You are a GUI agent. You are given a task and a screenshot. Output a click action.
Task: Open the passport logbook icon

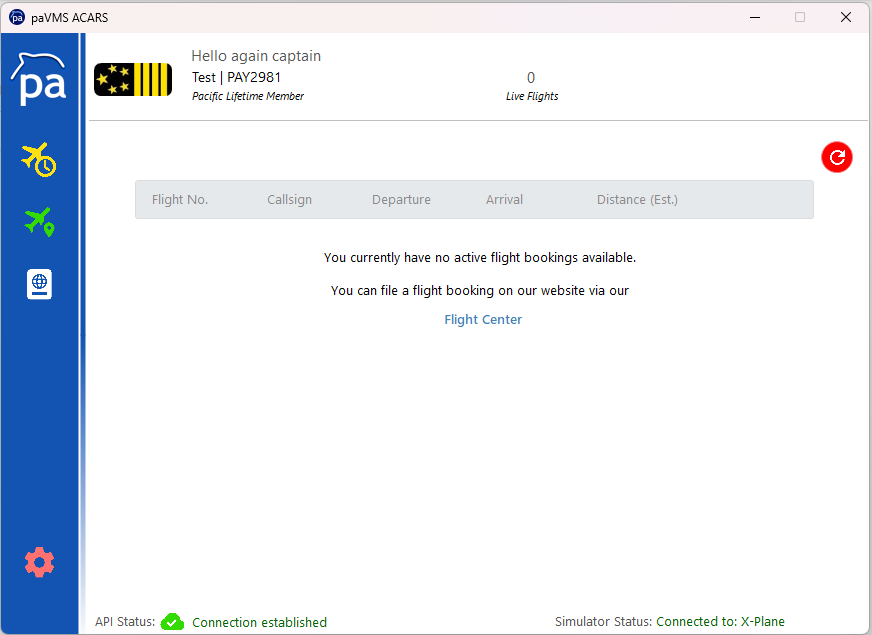(x=39, y=284)
